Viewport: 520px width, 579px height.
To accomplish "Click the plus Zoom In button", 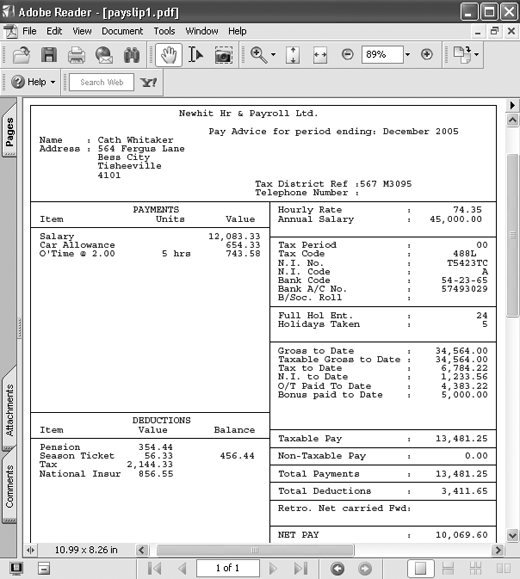I will tap(427, 55).
